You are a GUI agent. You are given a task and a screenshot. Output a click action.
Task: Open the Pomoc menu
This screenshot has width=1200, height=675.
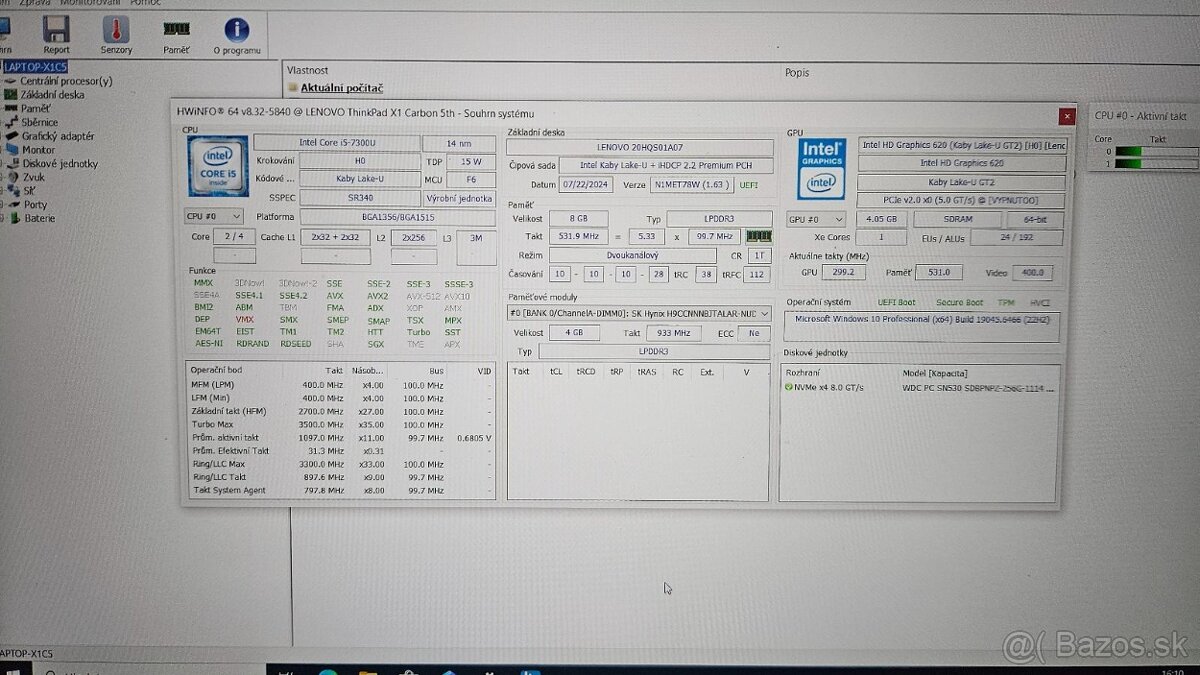tap(146, 2)
